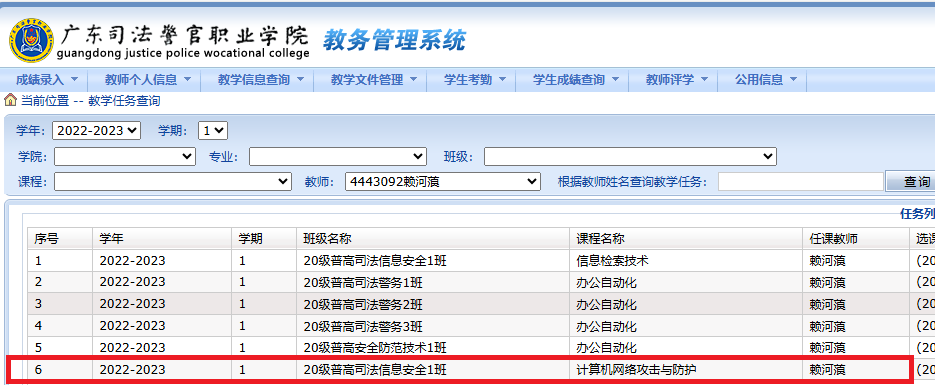Open the 教学文件管理 menu

tap(373, 79)
